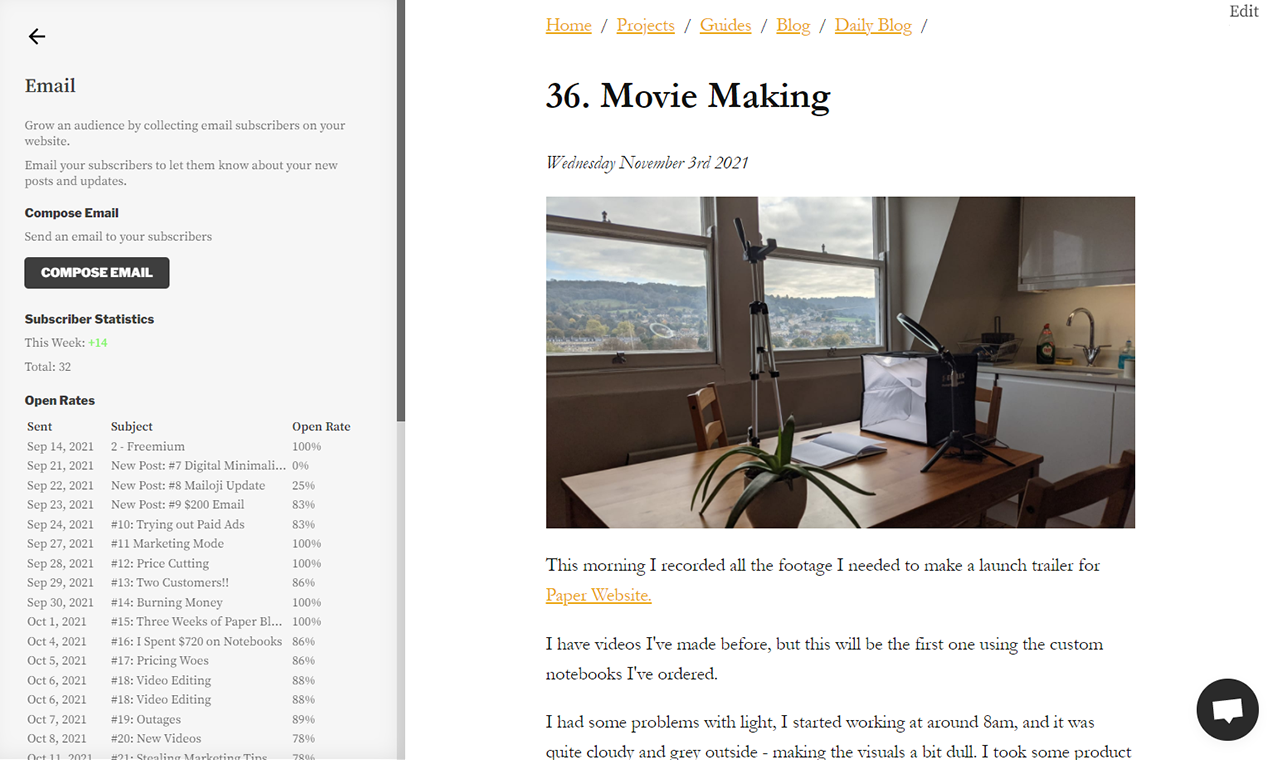Click the Sent column header
1270x760 pixels.
(x=39, y=426)
